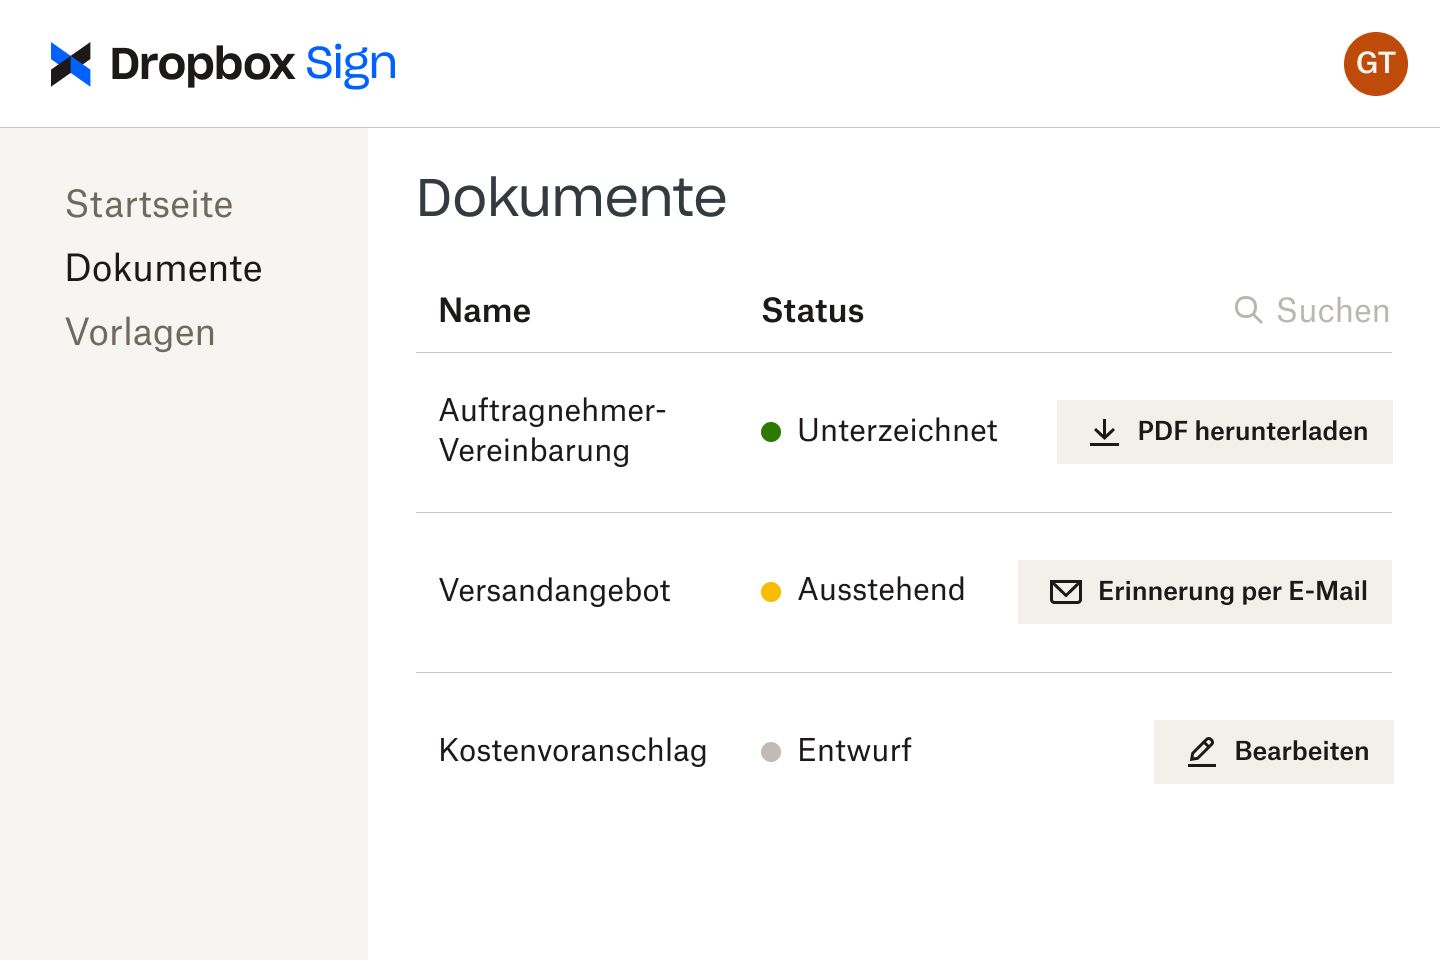The width and height of the screenshot is (1440, 960).
Task: Click the green Unterzeichnet status dot
Action: [x=771, y=432]
